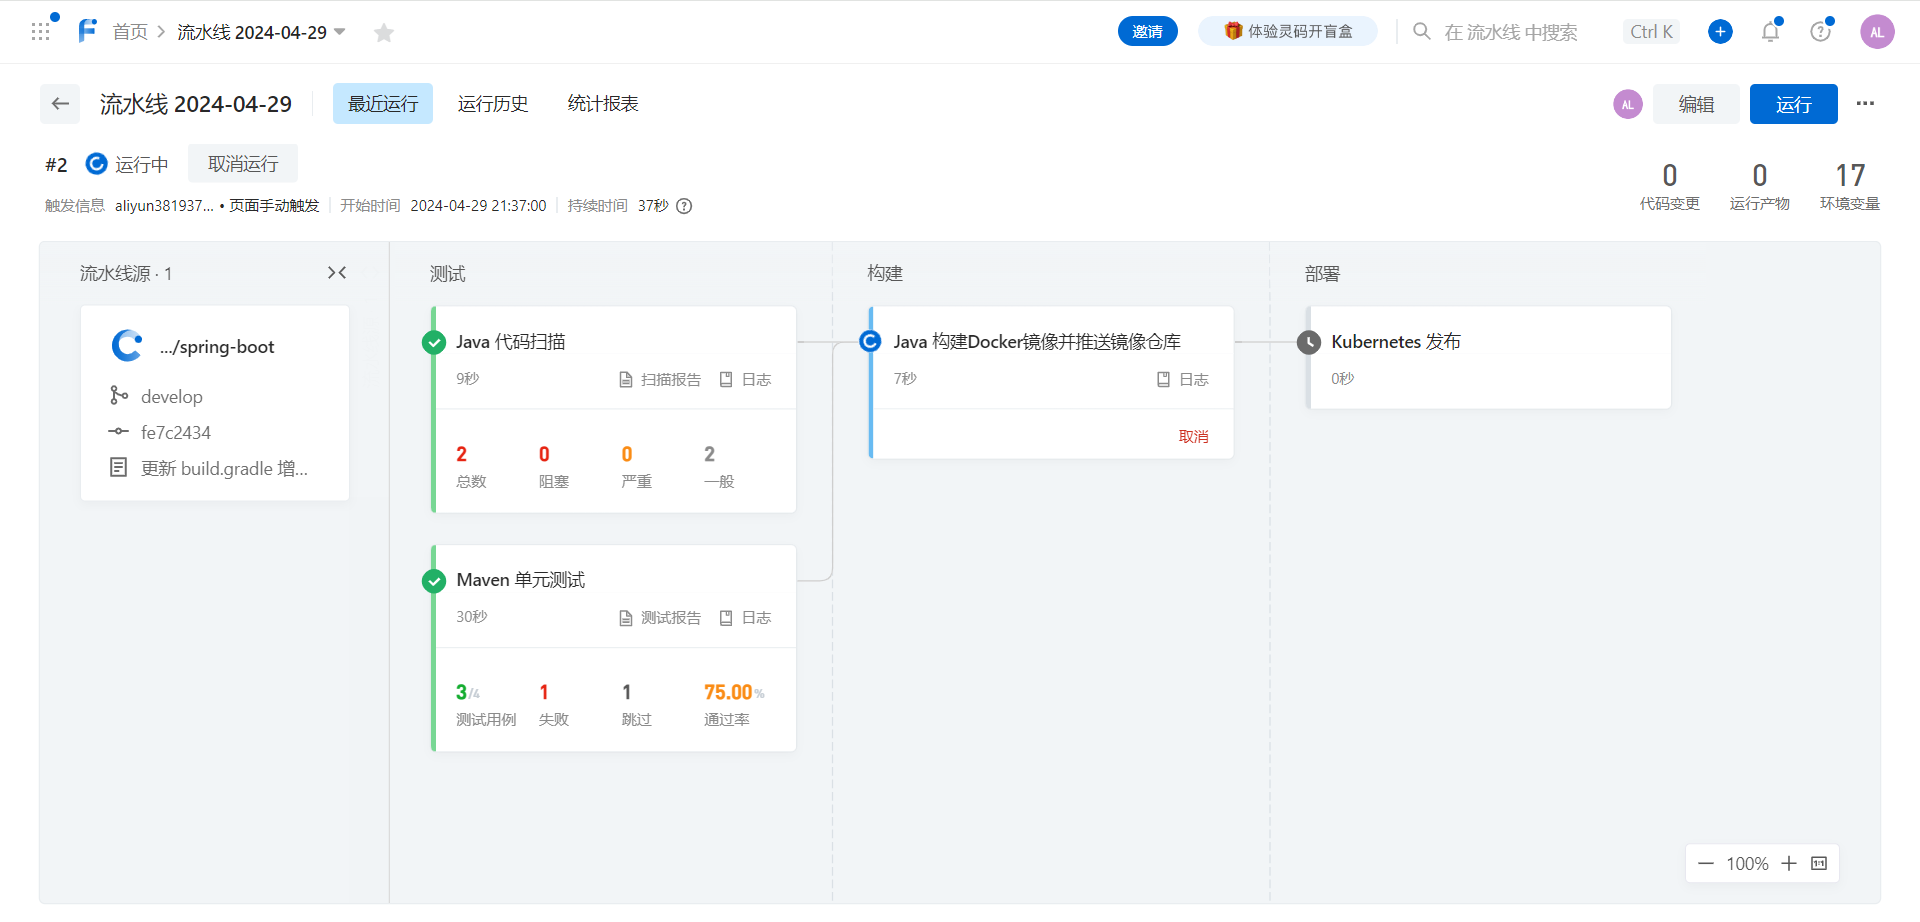Click the 编辑 button

coord(1696,104)
